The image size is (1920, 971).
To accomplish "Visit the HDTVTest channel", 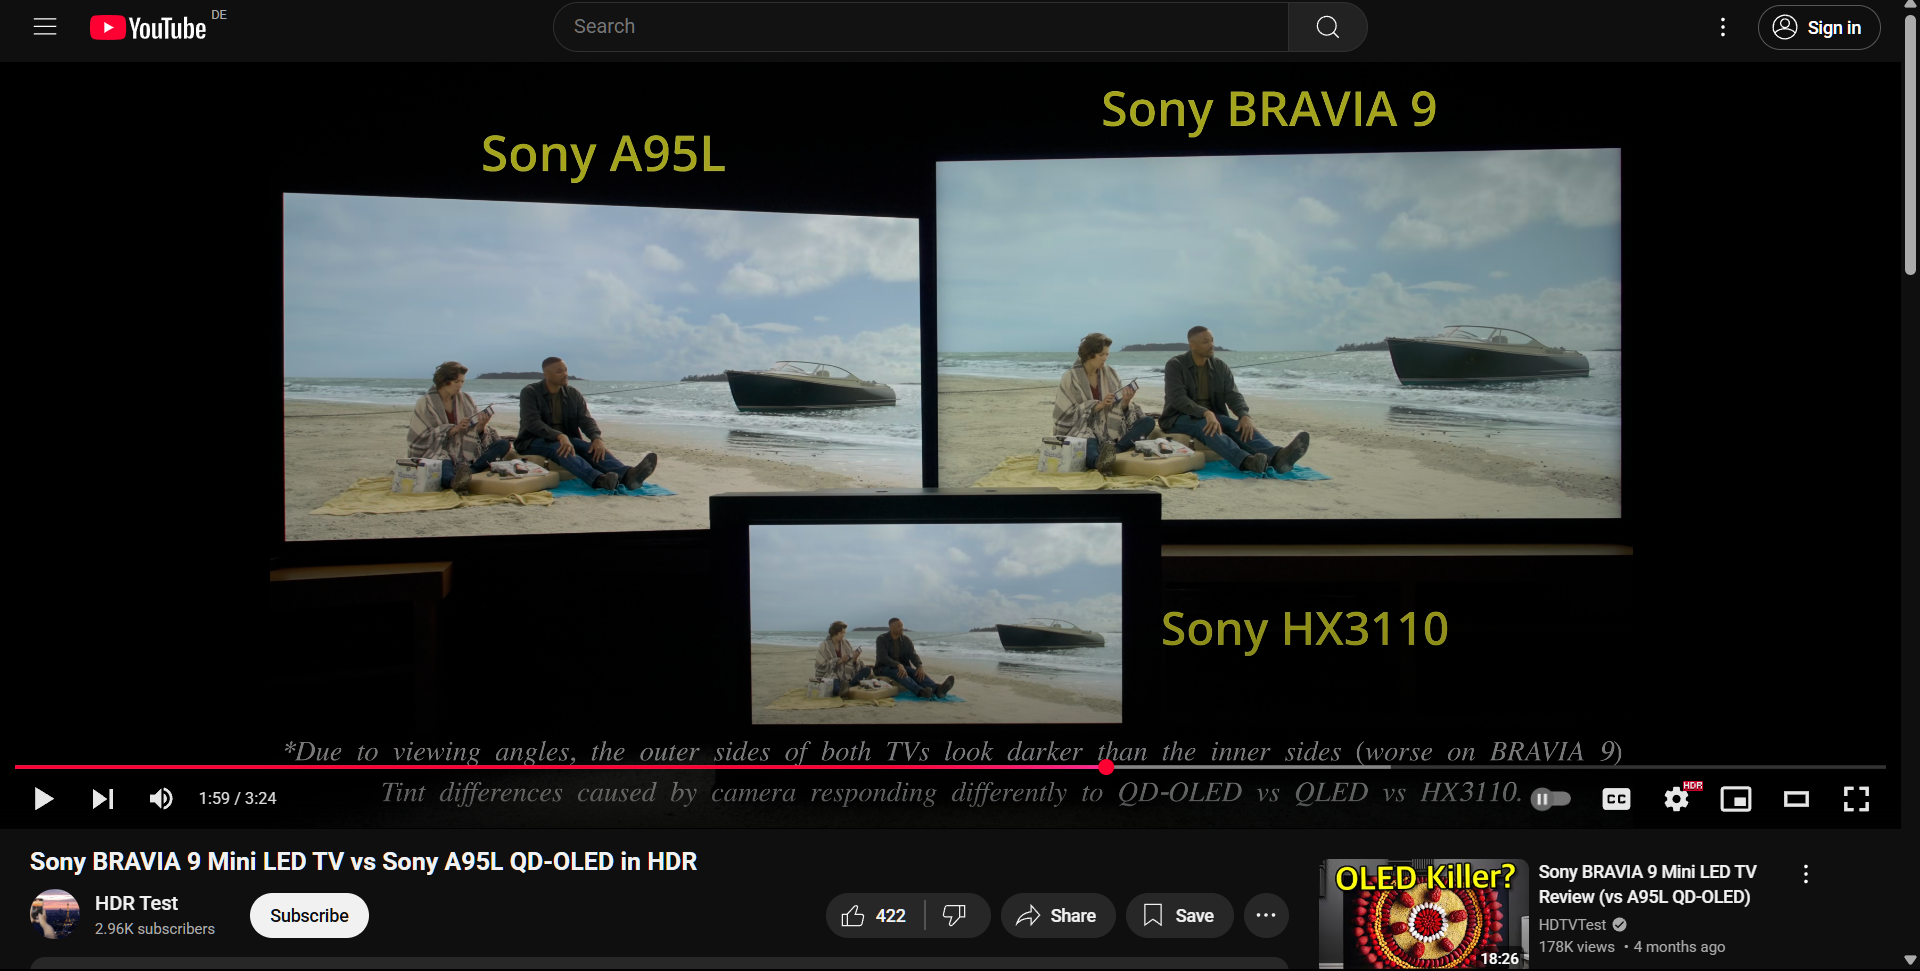I will tap(1572, 925).
